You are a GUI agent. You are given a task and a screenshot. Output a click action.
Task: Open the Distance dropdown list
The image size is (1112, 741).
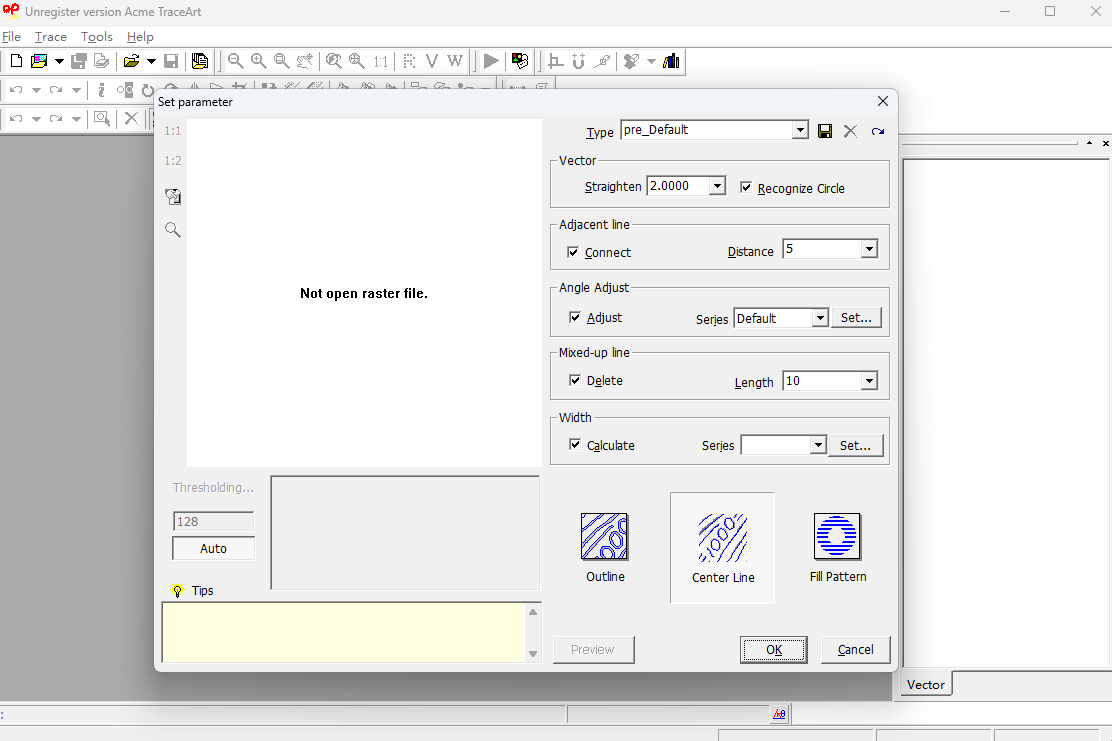868,249
